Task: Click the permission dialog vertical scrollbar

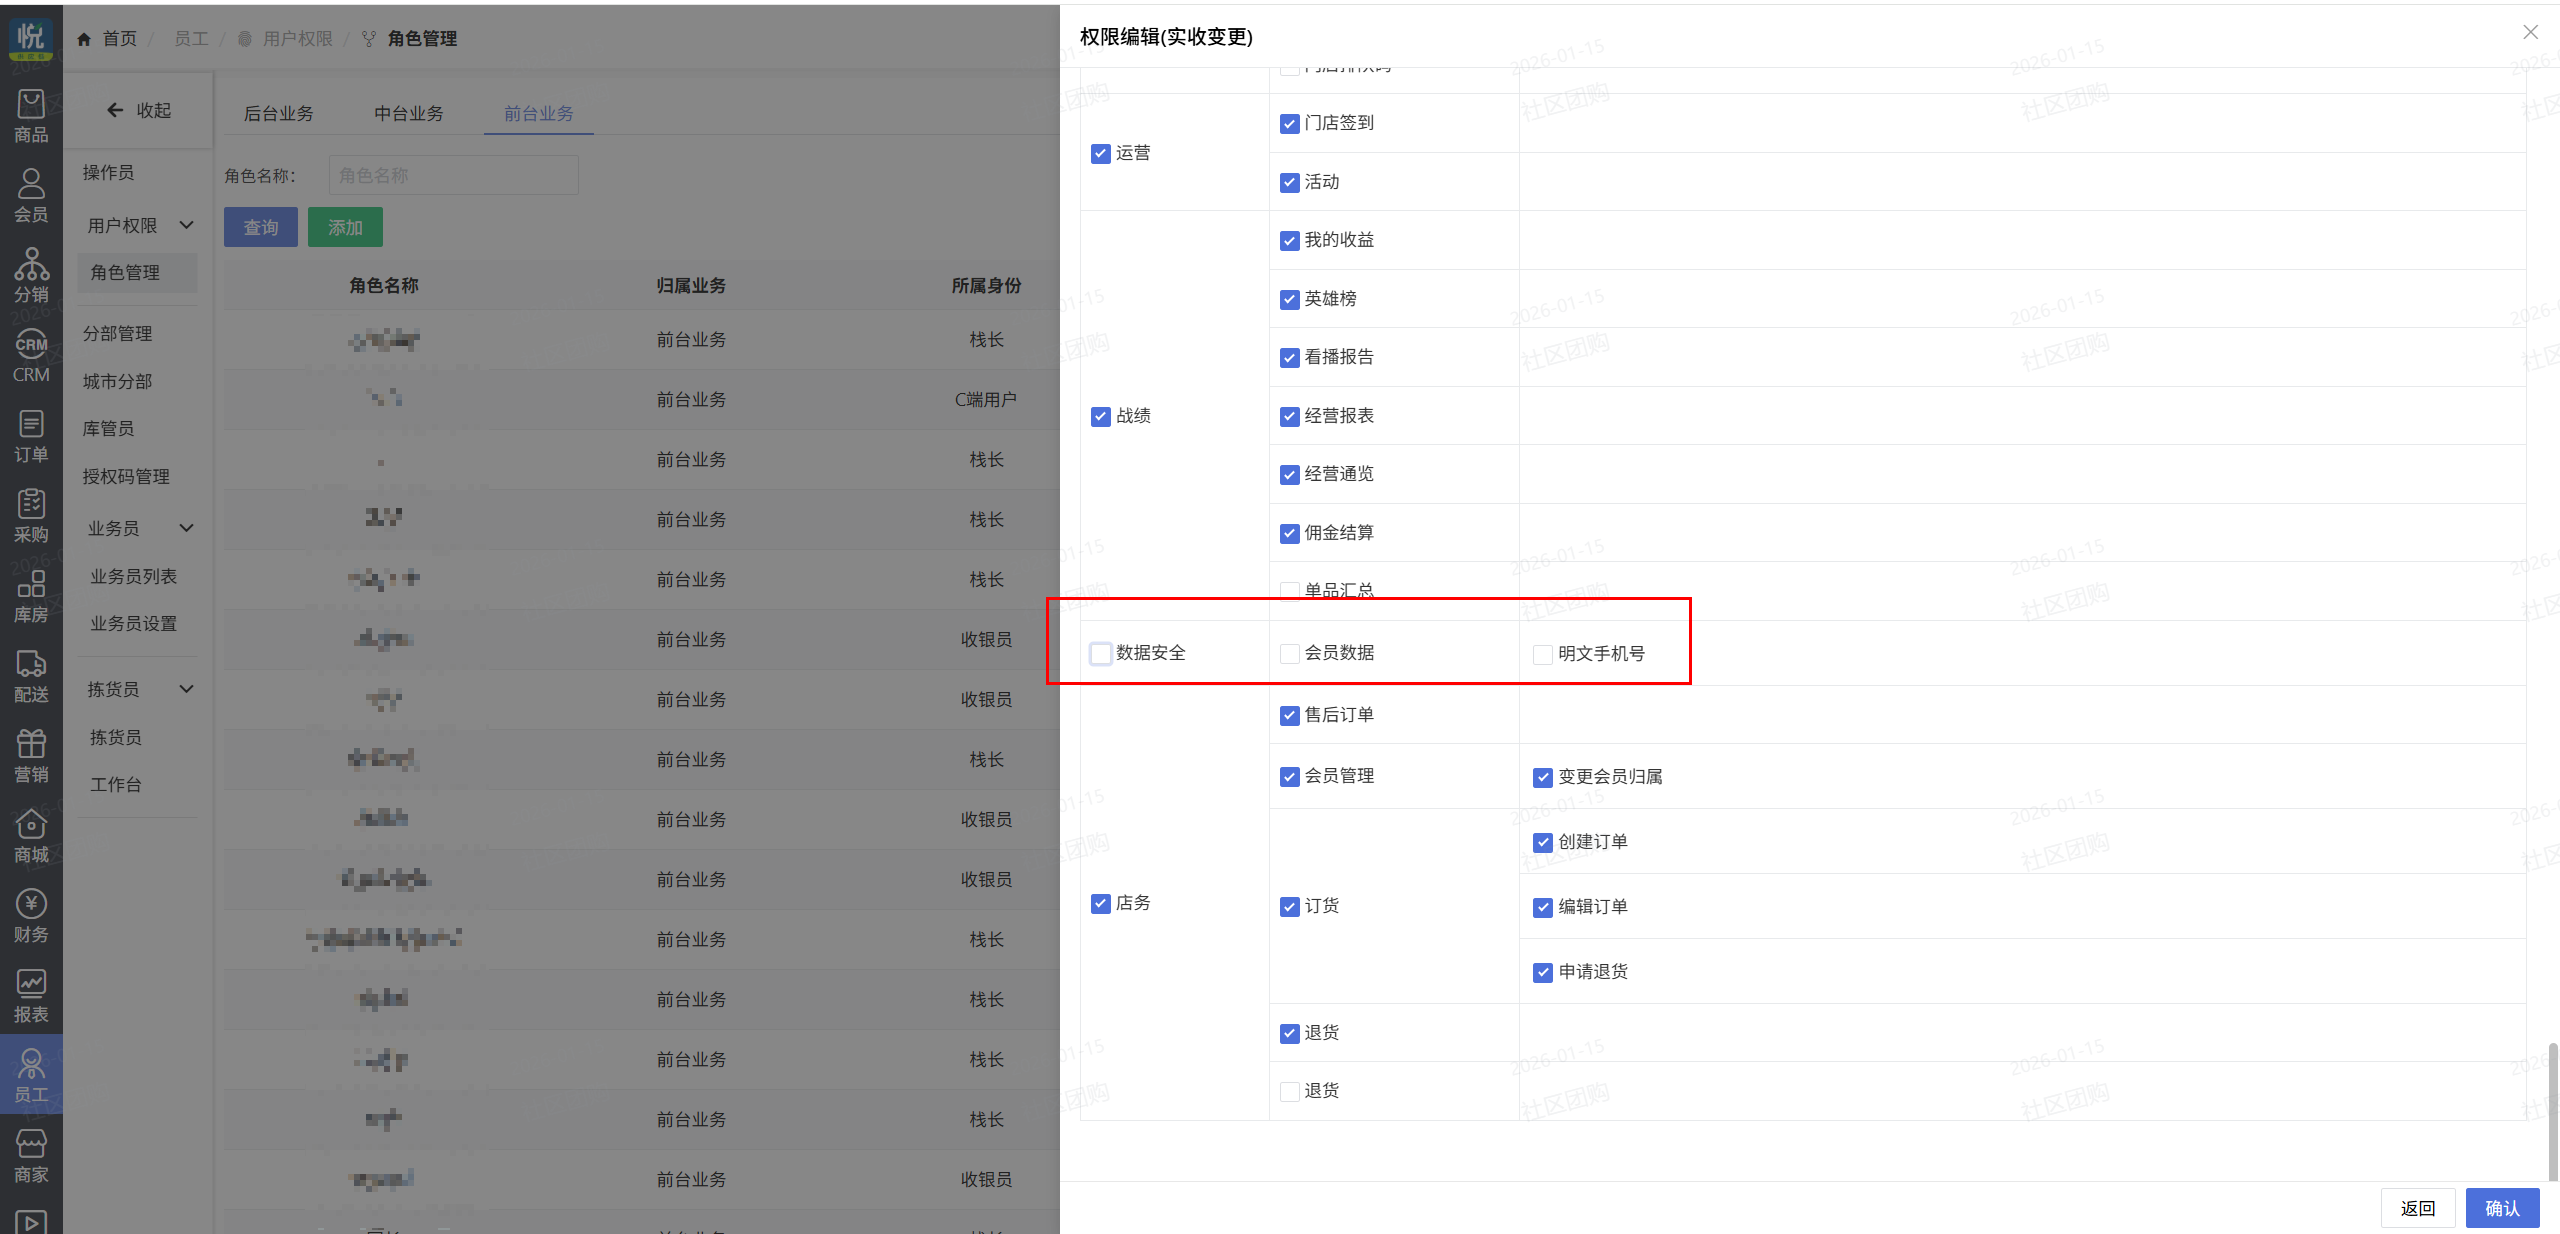Action: click(2552, 1110)
